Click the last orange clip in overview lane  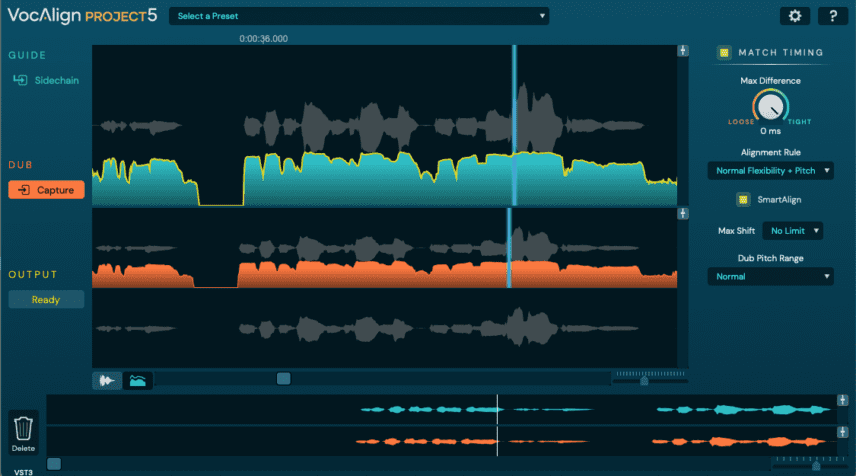coord(739,441)
